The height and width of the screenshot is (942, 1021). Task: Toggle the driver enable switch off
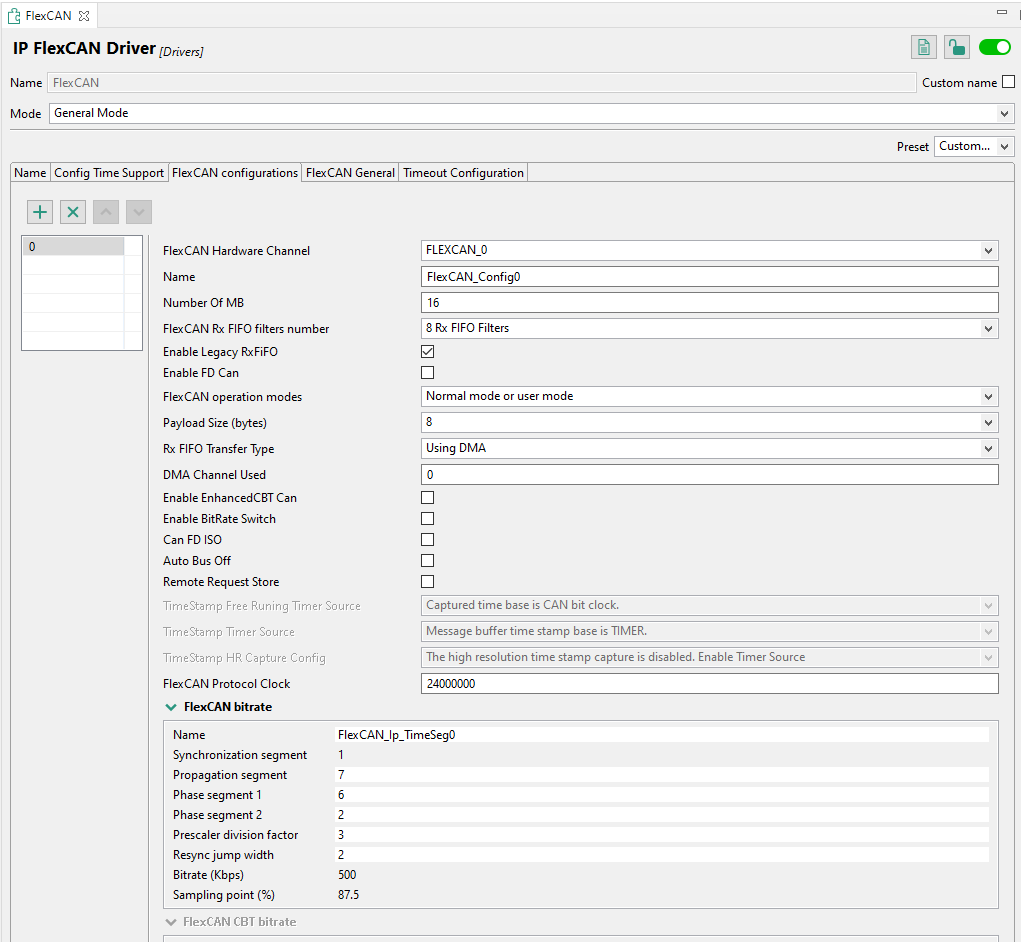(995, 47)
